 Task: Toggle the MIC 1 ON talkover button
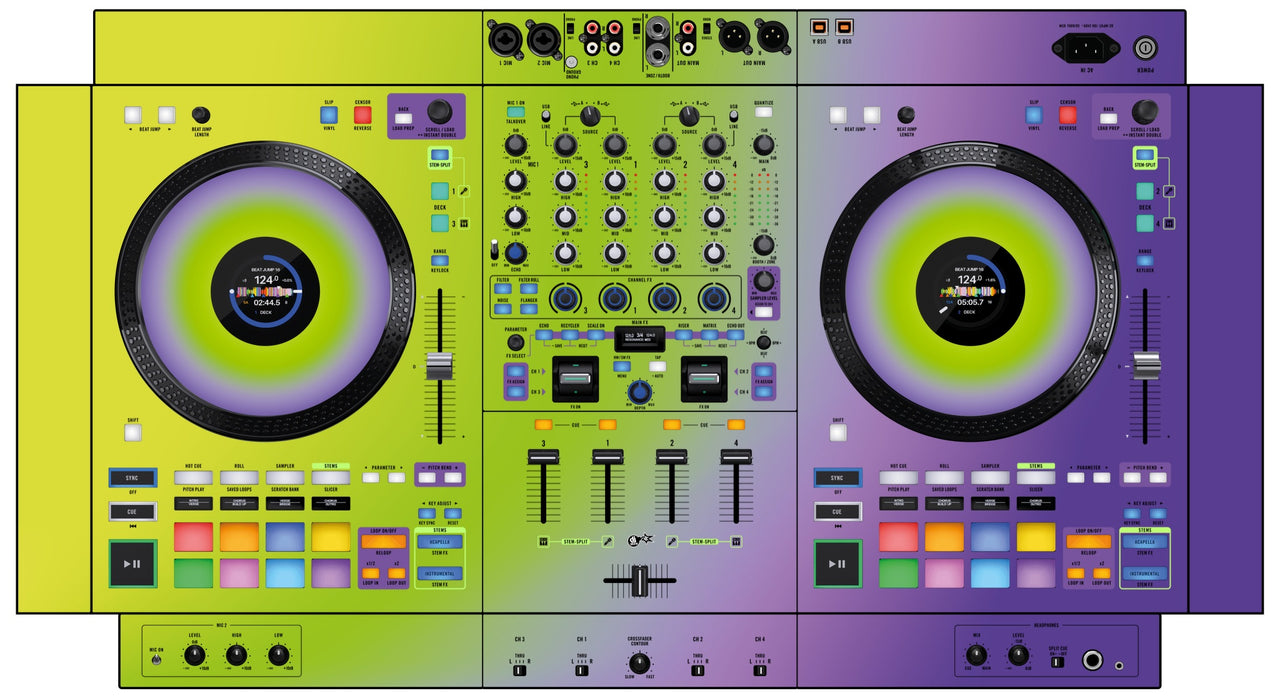[516, 113]
